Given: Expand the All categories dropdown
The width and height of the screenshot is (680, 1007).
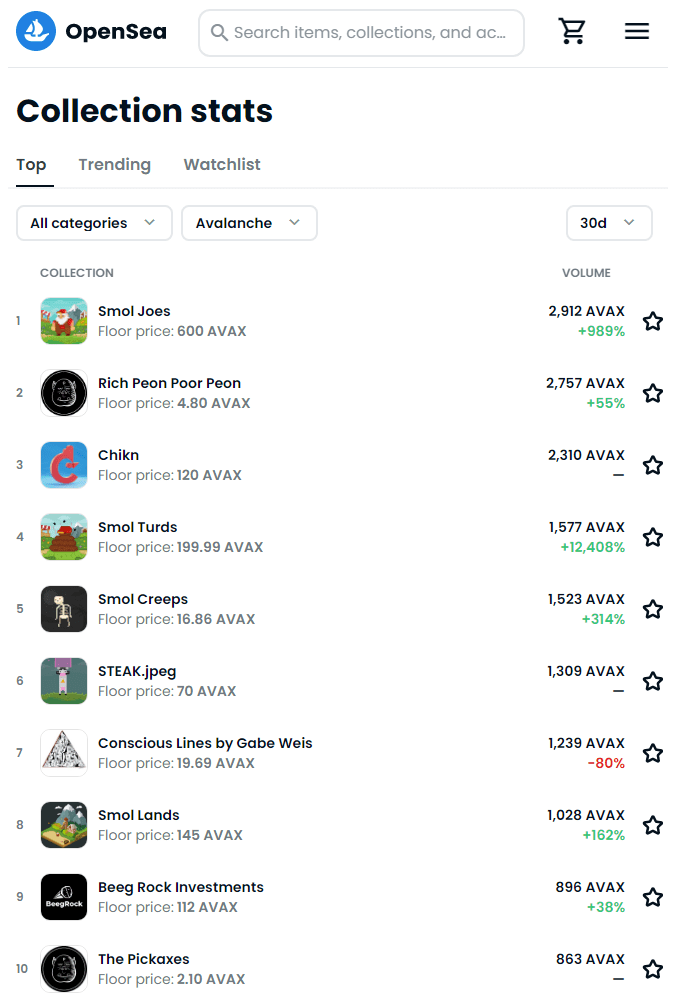Looking at the screenshot, I should (94, 223).
